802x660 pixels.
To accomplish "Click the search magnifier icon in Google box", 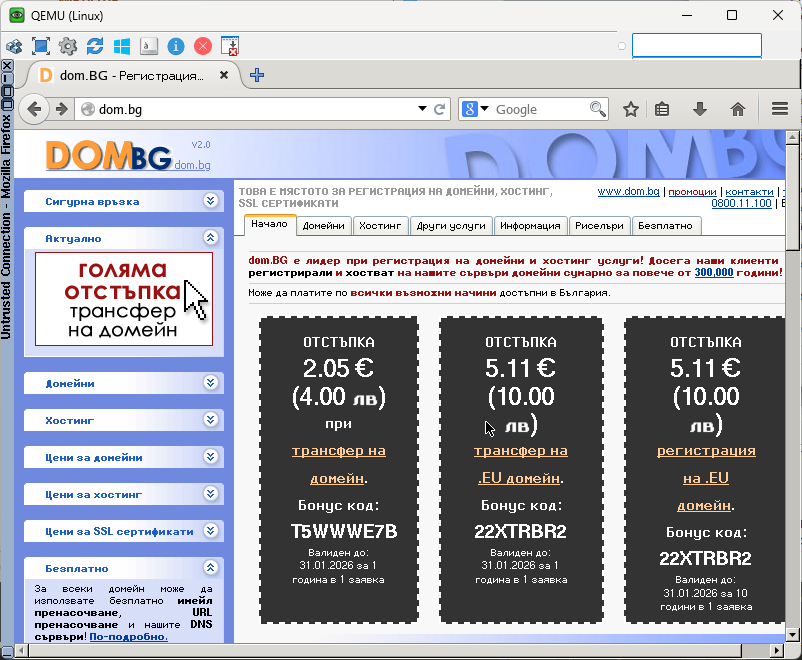I will pos(597,109).
